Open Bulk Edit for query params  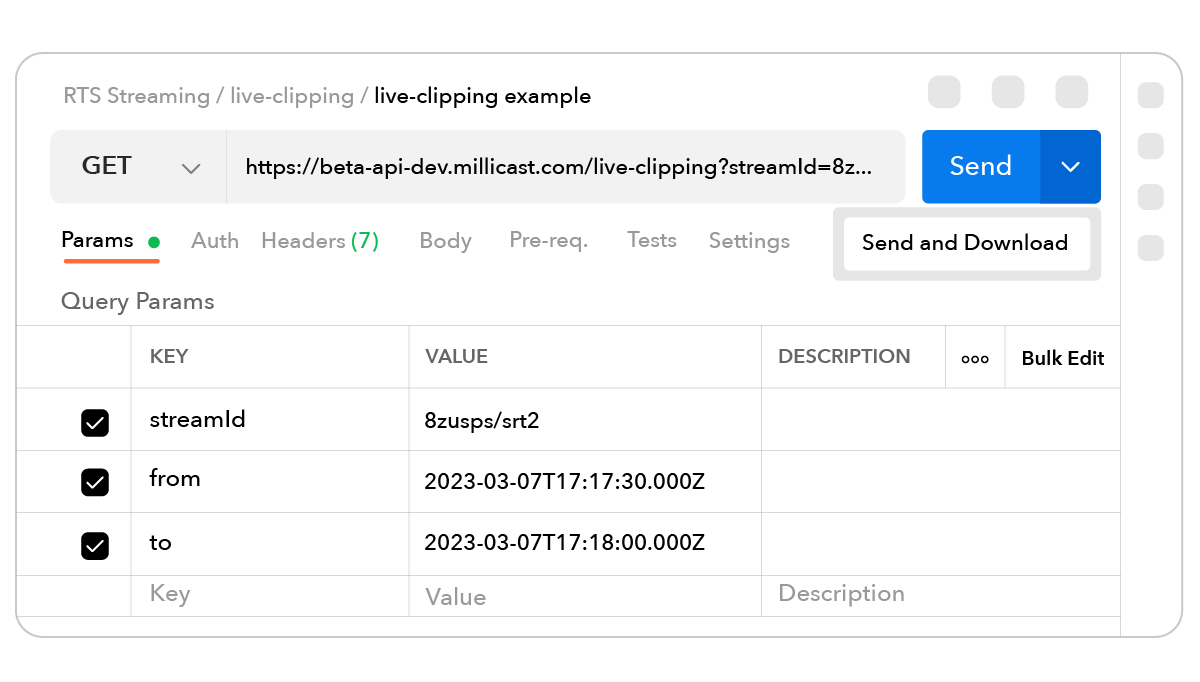(x=1062, y=356)
